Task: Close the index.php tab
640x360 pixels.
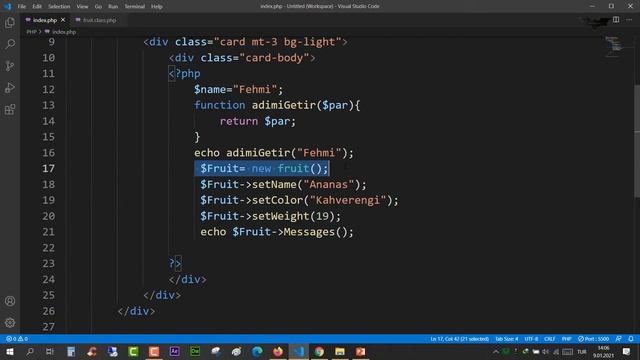Action: 63,20
